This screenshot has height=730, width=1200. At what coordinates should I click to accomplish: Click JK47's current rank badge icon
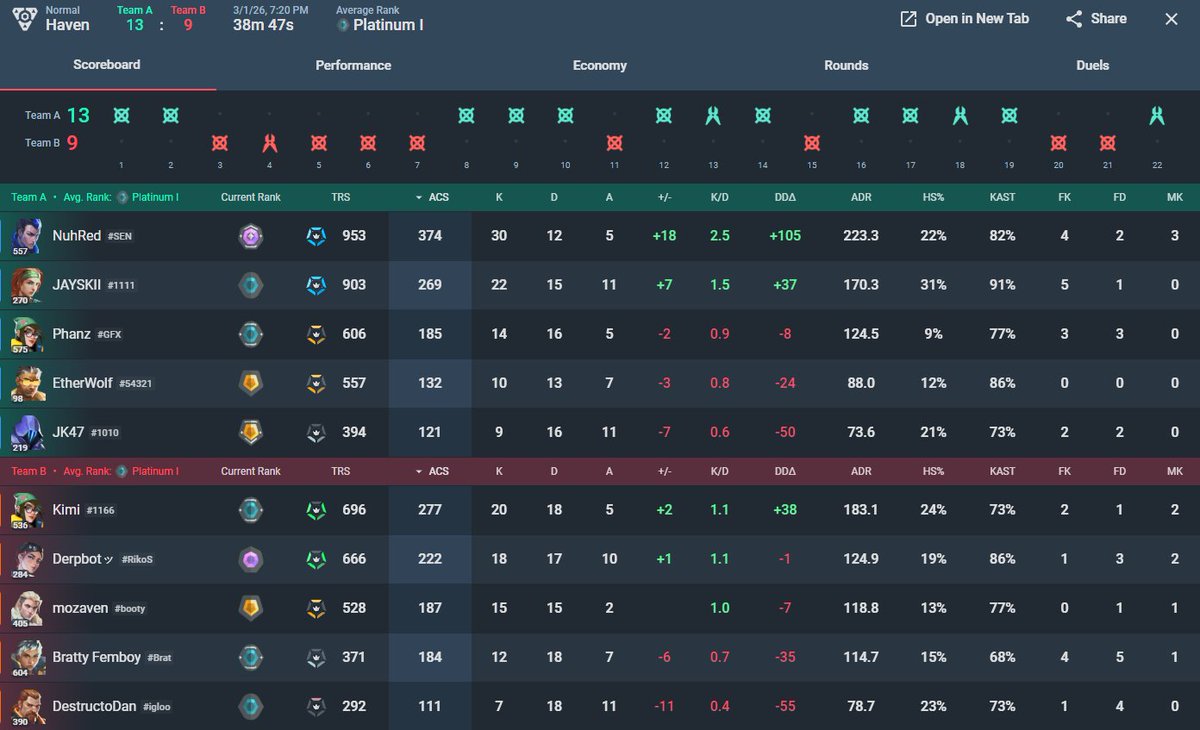(x=250, y=432)
